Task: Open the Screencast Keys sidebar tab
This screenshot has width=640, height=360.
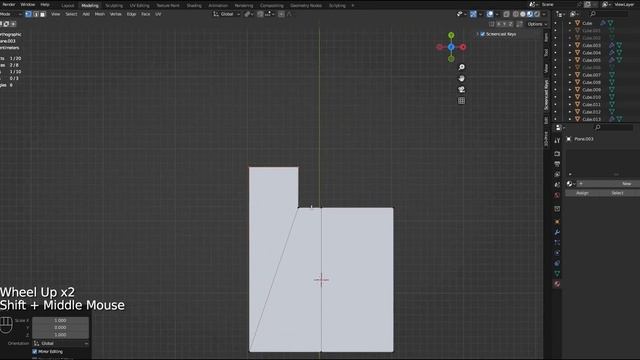Action: coord(546,95)
